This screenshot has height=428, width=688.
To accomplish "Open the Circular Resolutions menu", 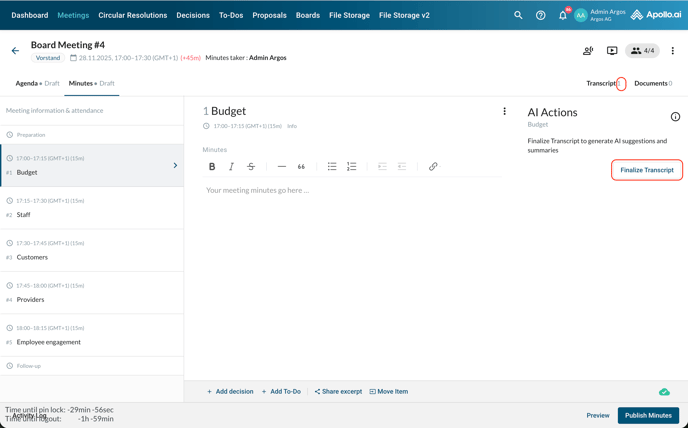I will coord(133,15).
